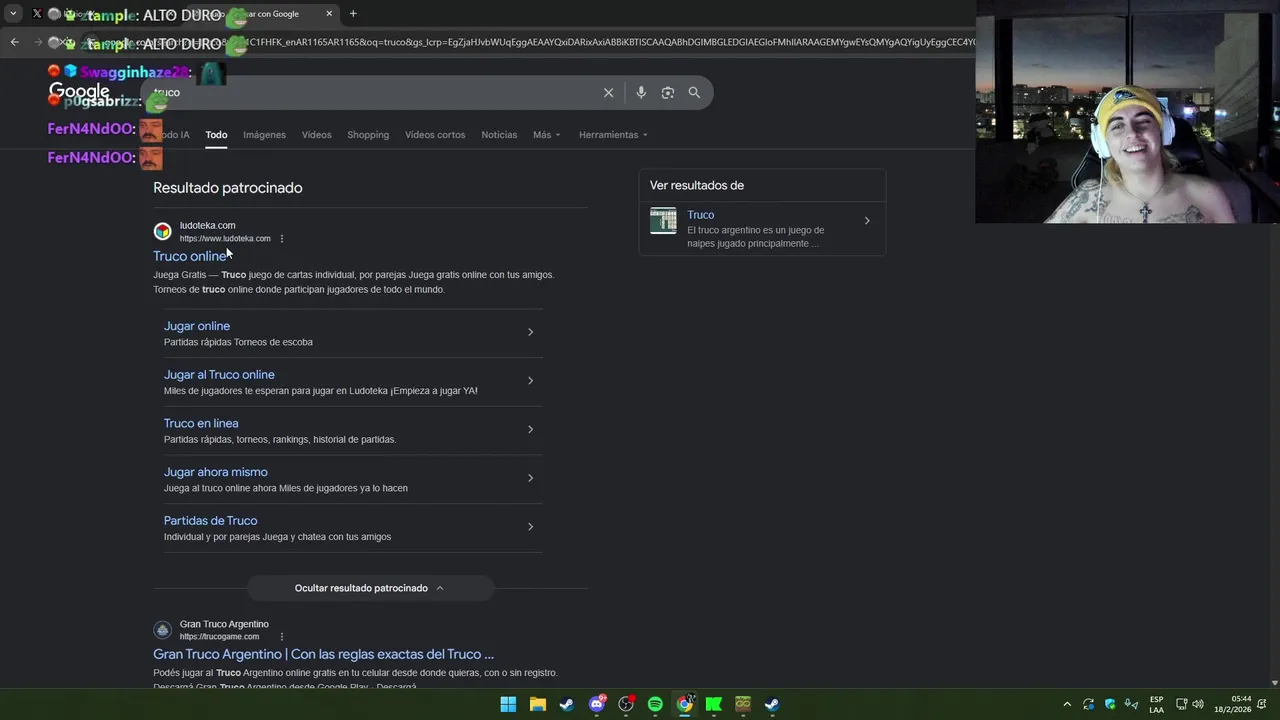1280x720 pixels.
Task: Open the volume control in system tray
Action: 1198,704
